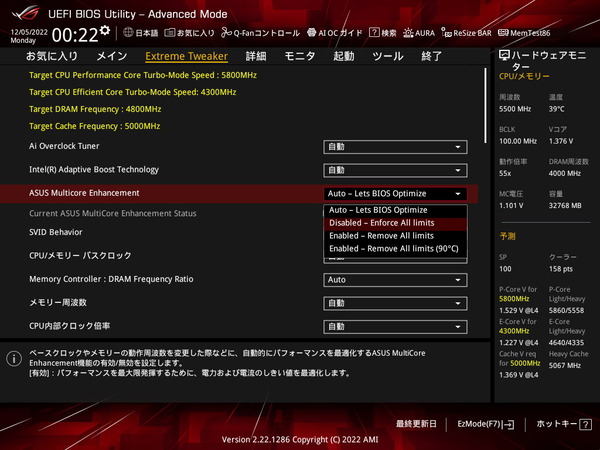Click the globe language icon

point(128,33)
